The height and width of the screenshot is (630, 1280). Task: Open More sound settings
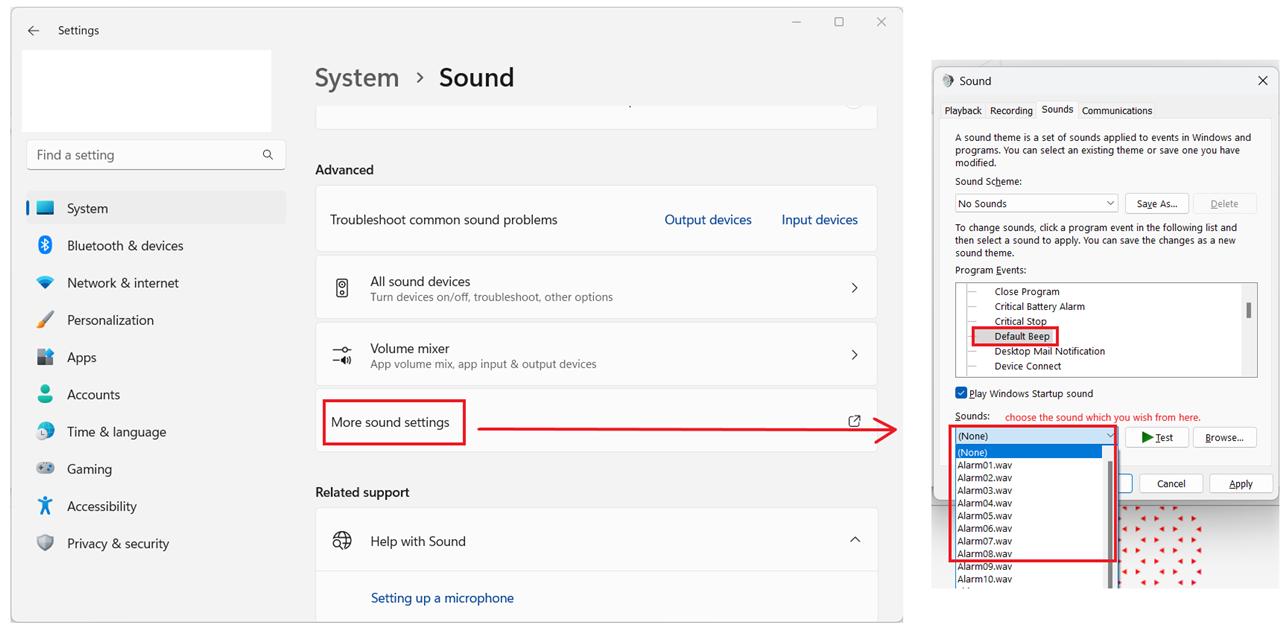[x=596, y=422]
